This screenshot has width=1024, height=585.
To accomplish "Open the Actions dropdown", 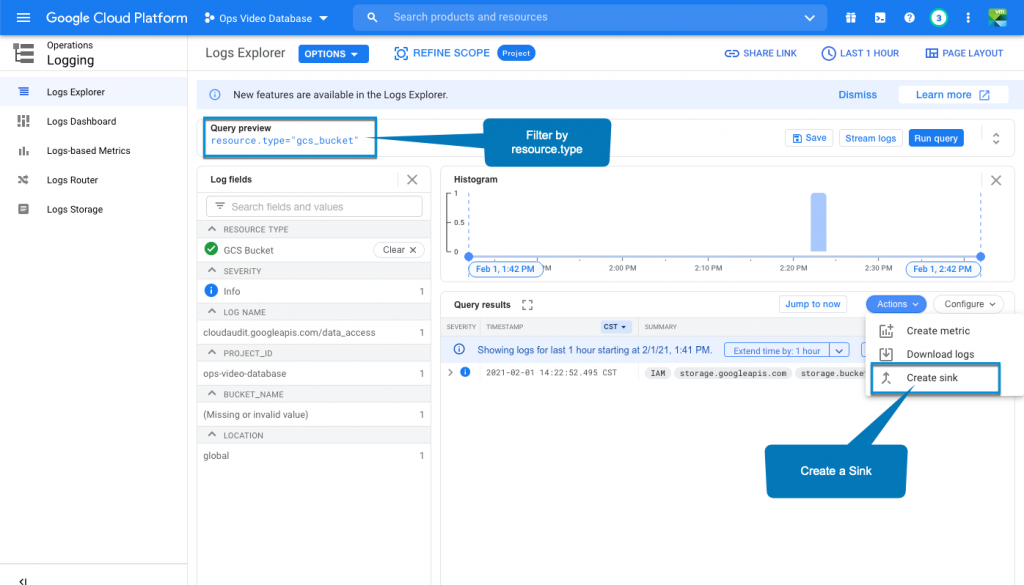I will point(896,304).
